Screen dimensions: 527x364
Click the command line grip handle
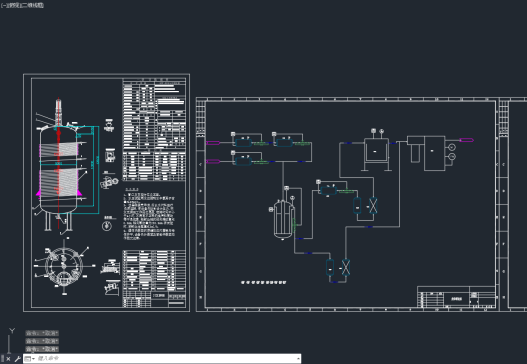[2, 359]
